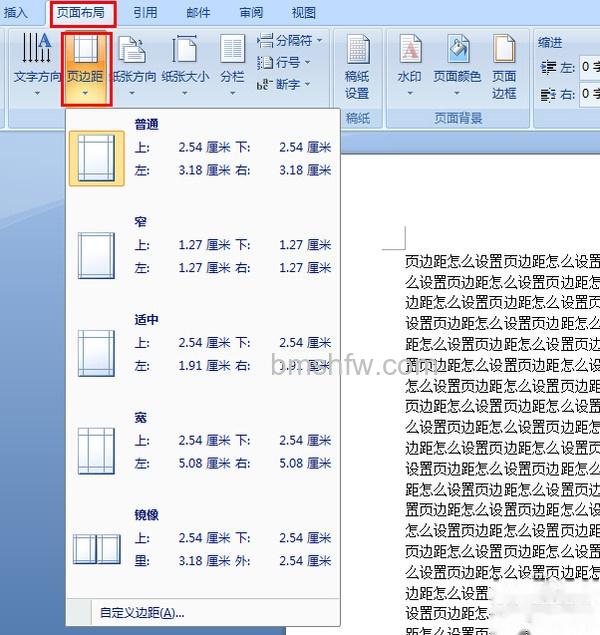Viewport: 600px width, 635px height.
Task: Click the 水印 watermark icon
Action: [x=410, y=49]
